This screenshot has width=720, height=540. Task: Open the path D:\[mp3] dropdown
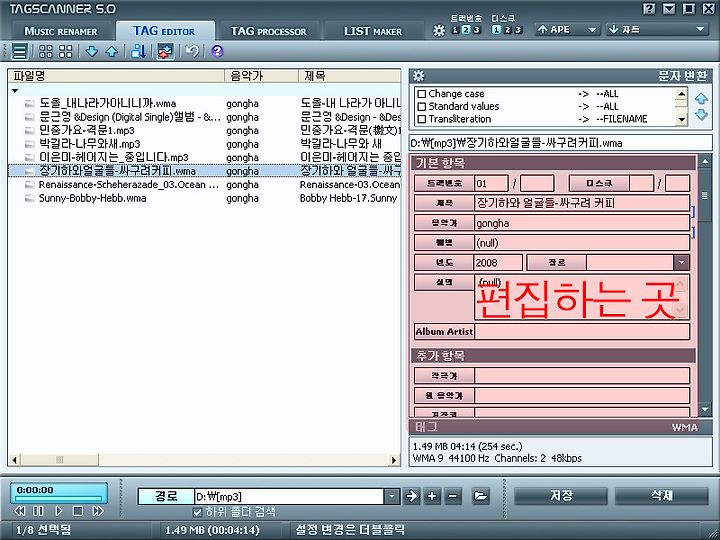pyautogui.click(x=392, y=496)
